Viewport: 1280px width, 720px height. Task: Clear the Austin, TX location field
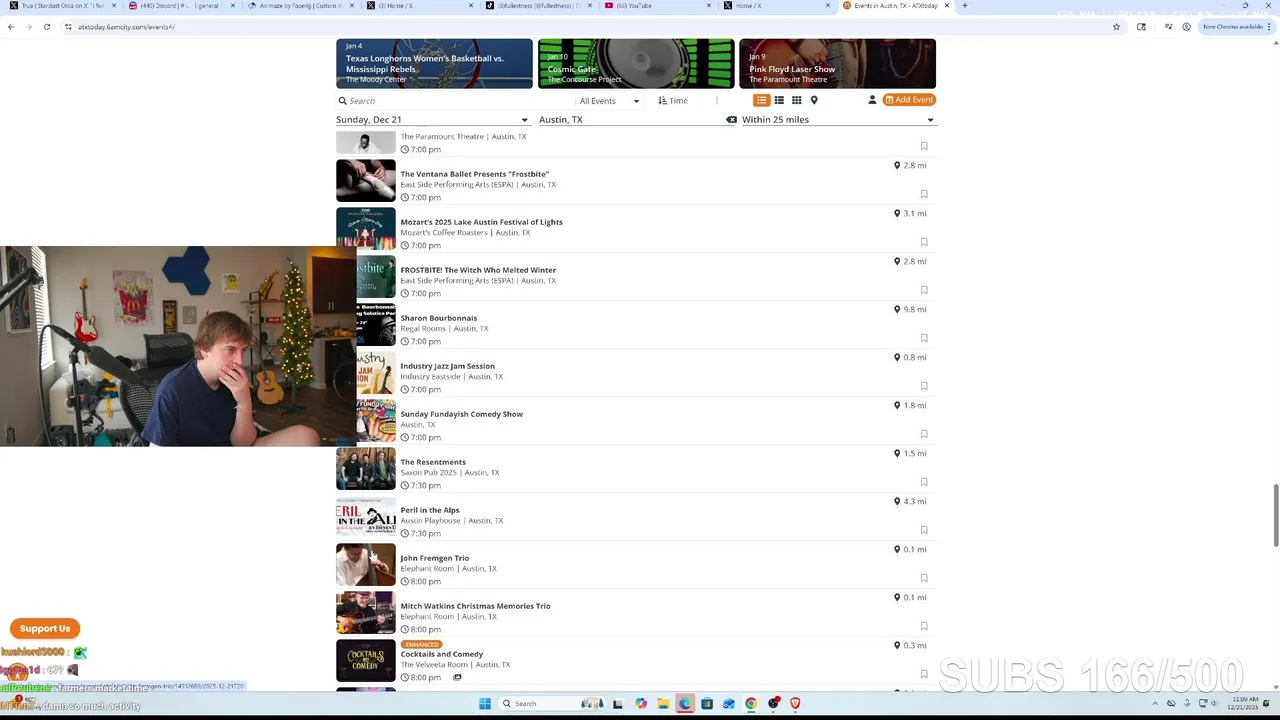[731, 120]
